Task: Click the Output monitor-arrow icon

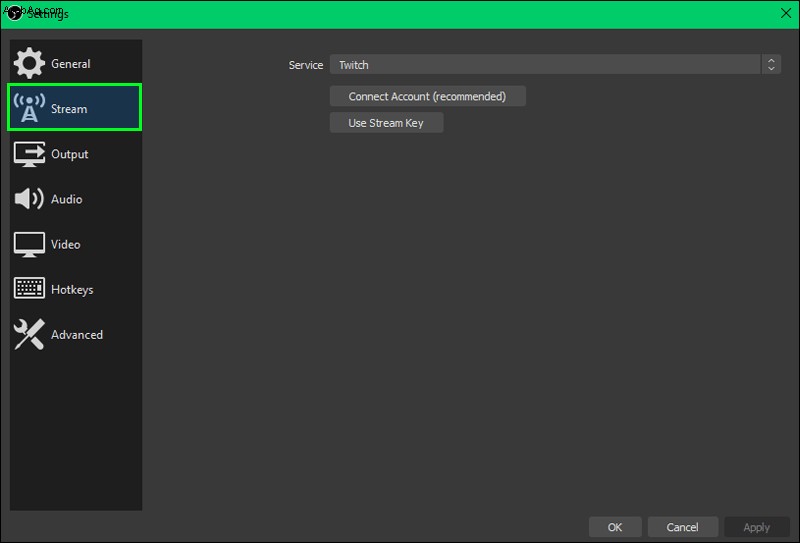Action: (x=29, y=154)
